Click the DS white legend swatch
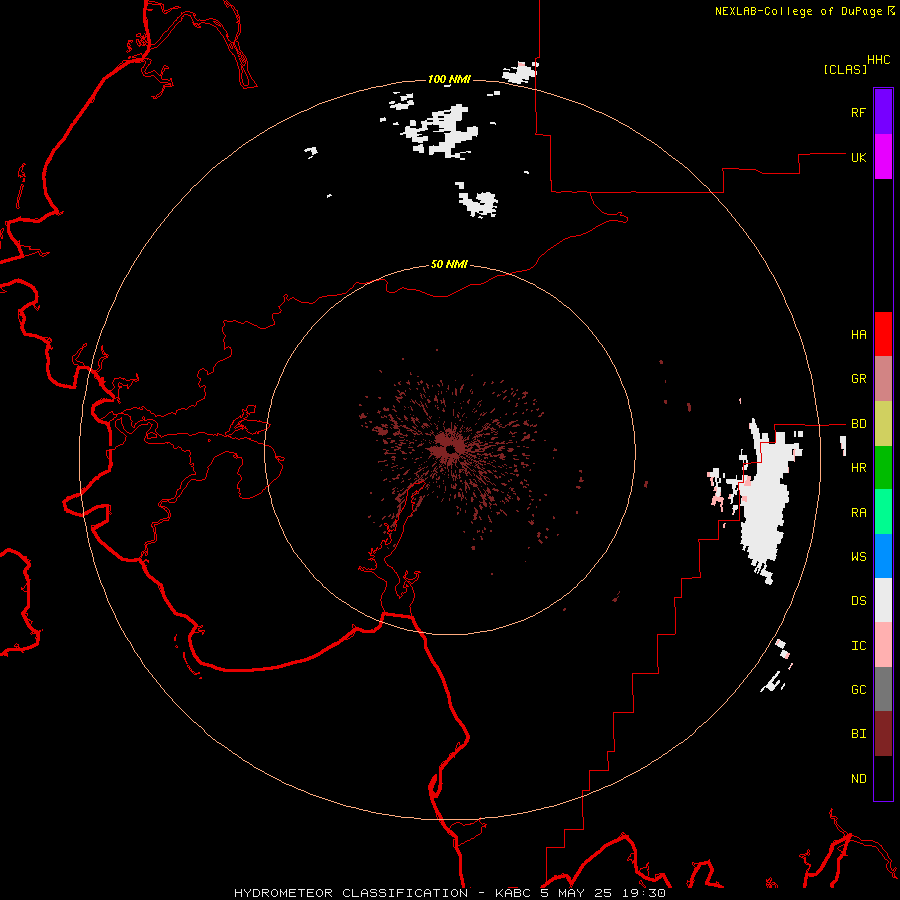Image resolution: width=900 pixels, height=900 pixels. click(x=883, y=600)
